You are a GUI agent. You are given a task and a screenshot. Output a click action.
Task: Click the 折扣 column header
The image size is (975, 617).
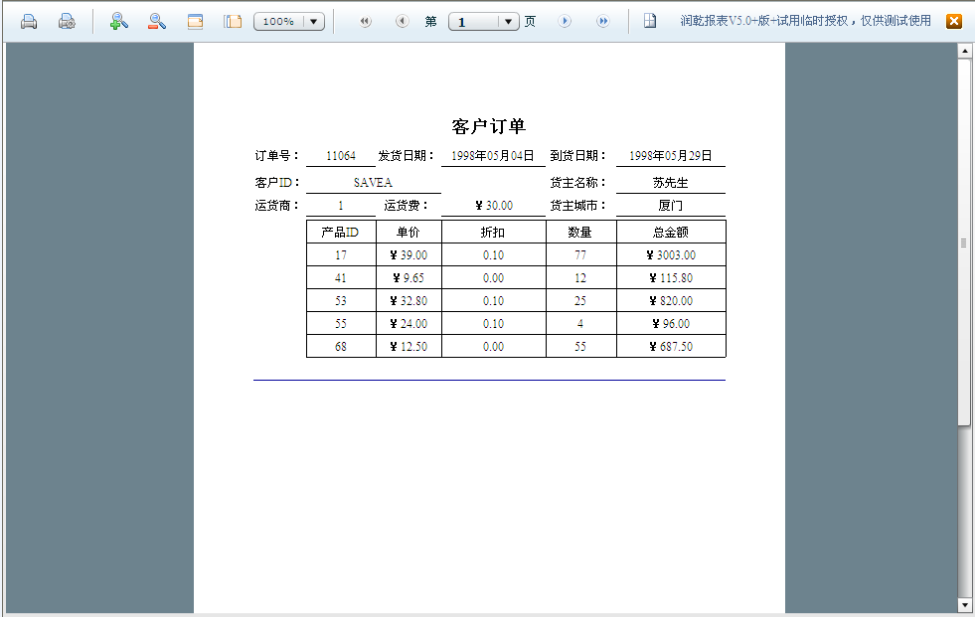[493, 232]
